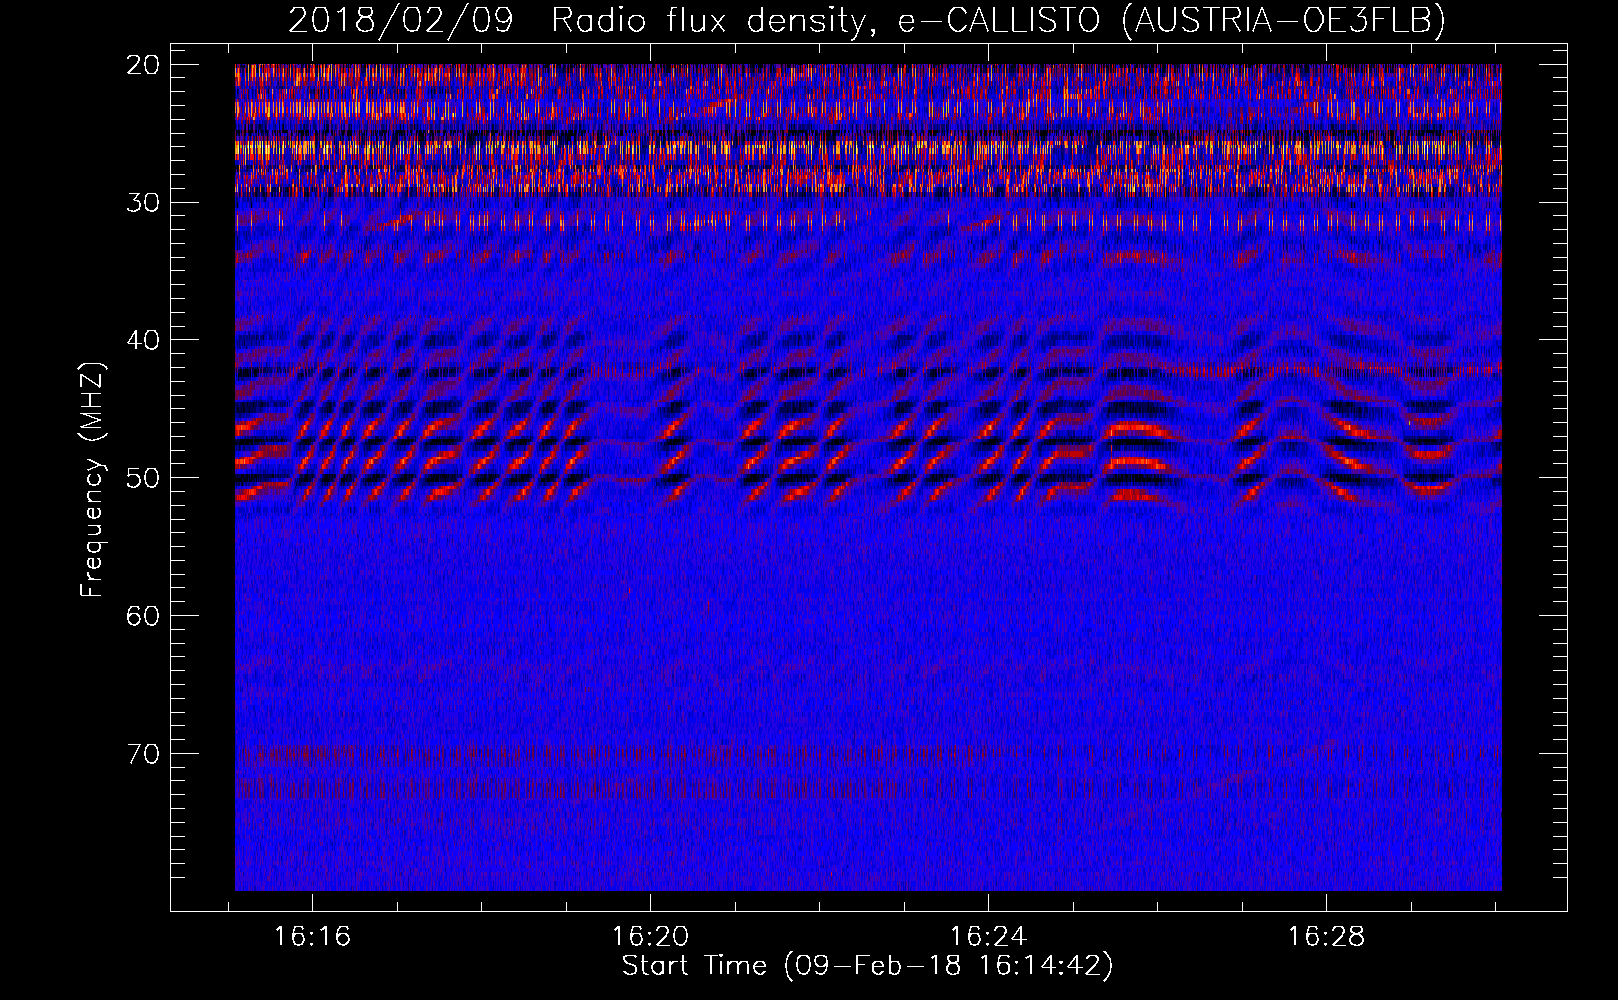Click the 'Start Time (09-Feb-18 16:14:42)' label

coord(867,966)
